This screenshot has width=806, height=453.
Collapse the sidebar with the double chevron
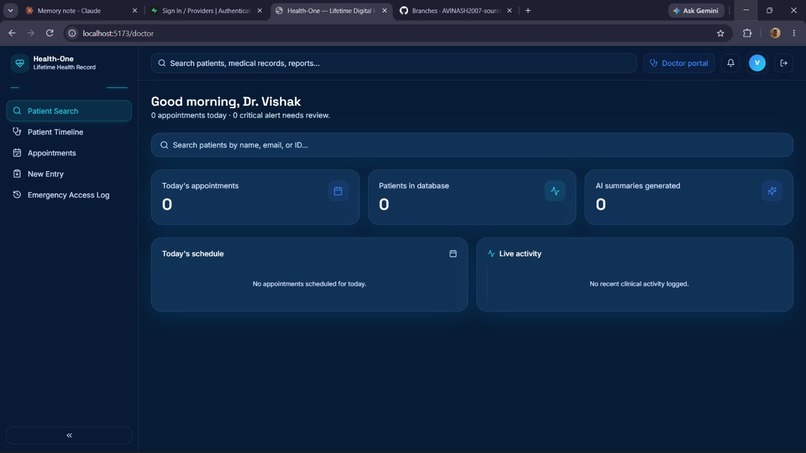[x=69, y=435]
